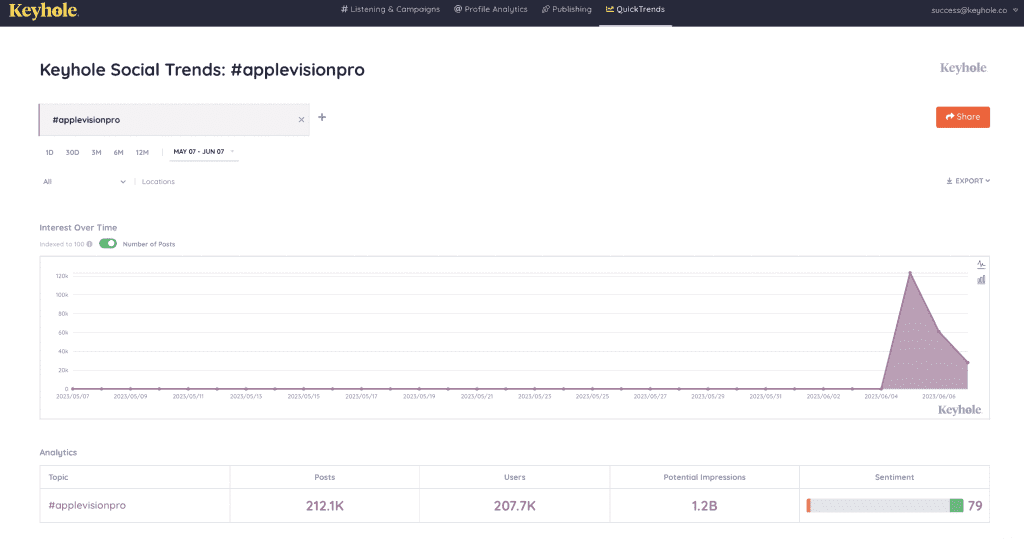Screen dimensions: 1024x539
Task: Switch to line chart view icon
Action: coord(981,265)
